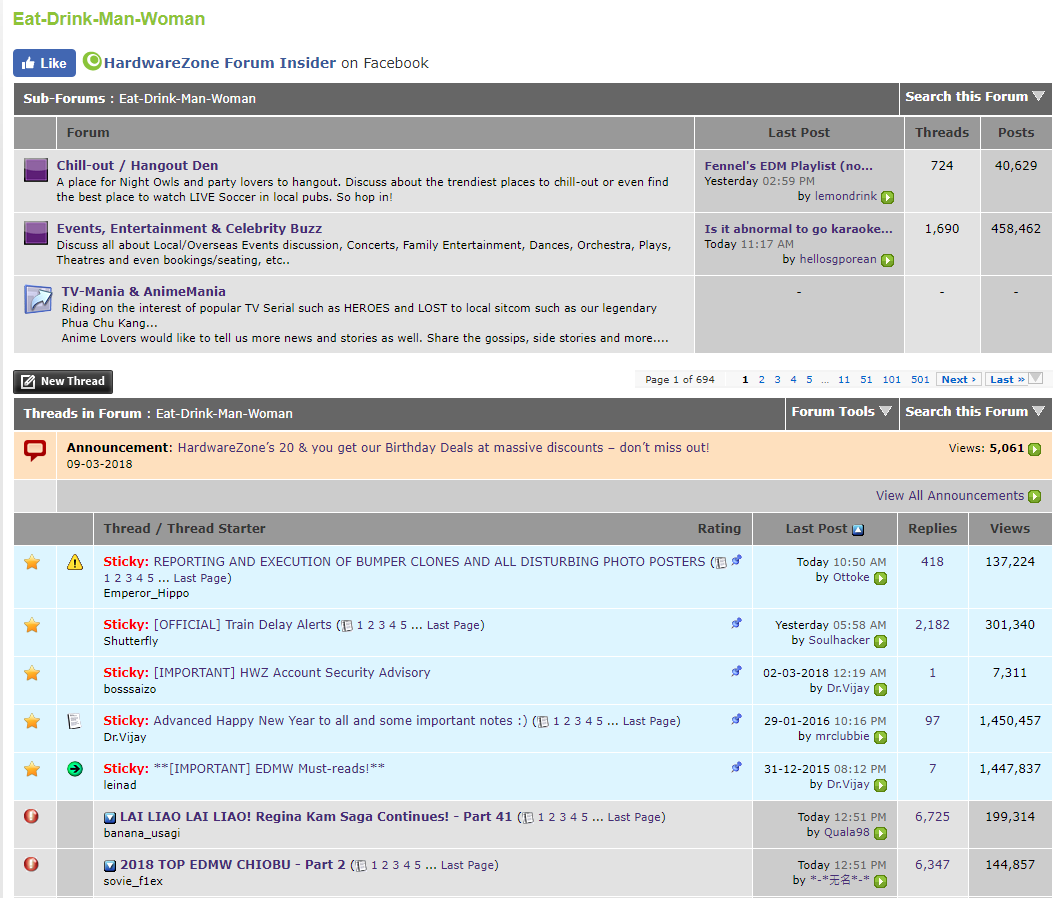Open Train Delay Alerts sticky thread
Image resolution: width=1063 pixels, height=898 pixels.
(243, 625)
